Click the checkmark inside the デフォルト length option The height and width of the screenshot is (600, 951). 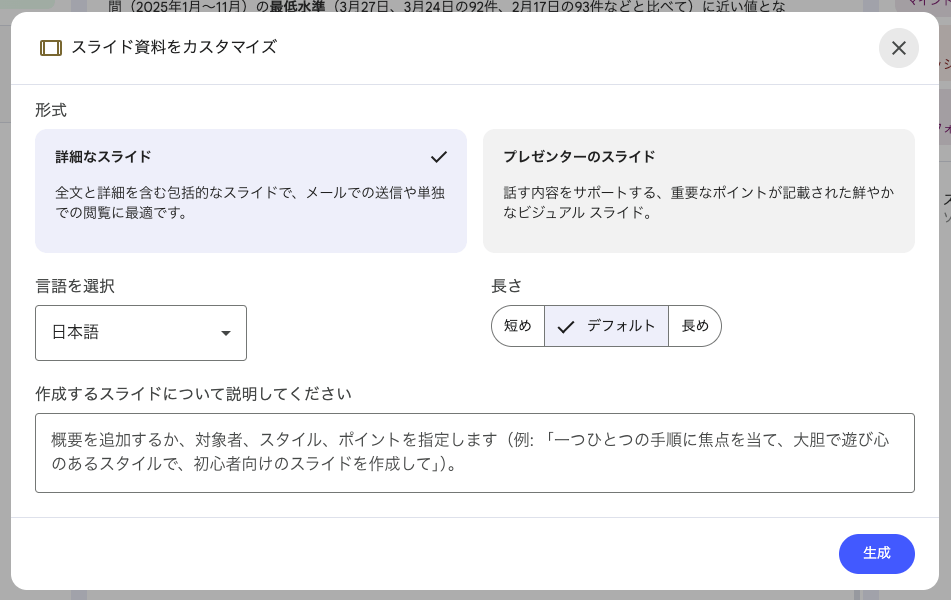tap(567, 326)
